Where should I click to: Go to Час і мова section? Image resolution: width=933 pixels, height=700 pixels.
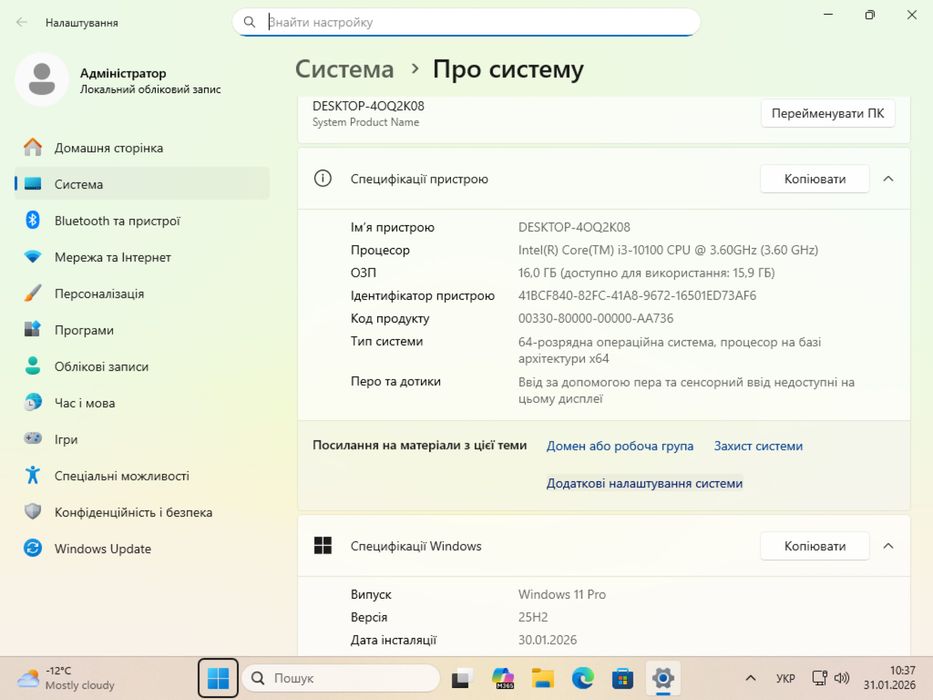(x=142, y=402)
